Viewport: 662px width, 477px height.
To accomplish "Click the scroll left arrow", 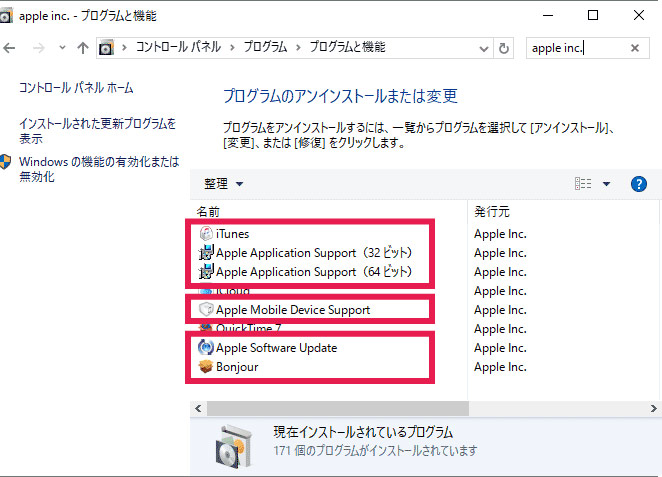I will click(x=198, y=408).
